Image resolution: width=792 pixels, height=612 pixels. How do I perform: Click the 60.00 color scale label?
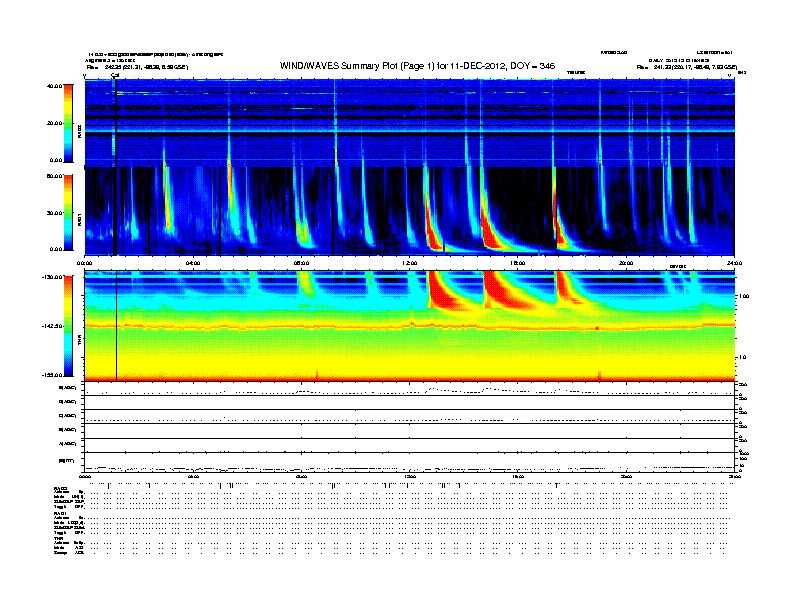[54, 176]
